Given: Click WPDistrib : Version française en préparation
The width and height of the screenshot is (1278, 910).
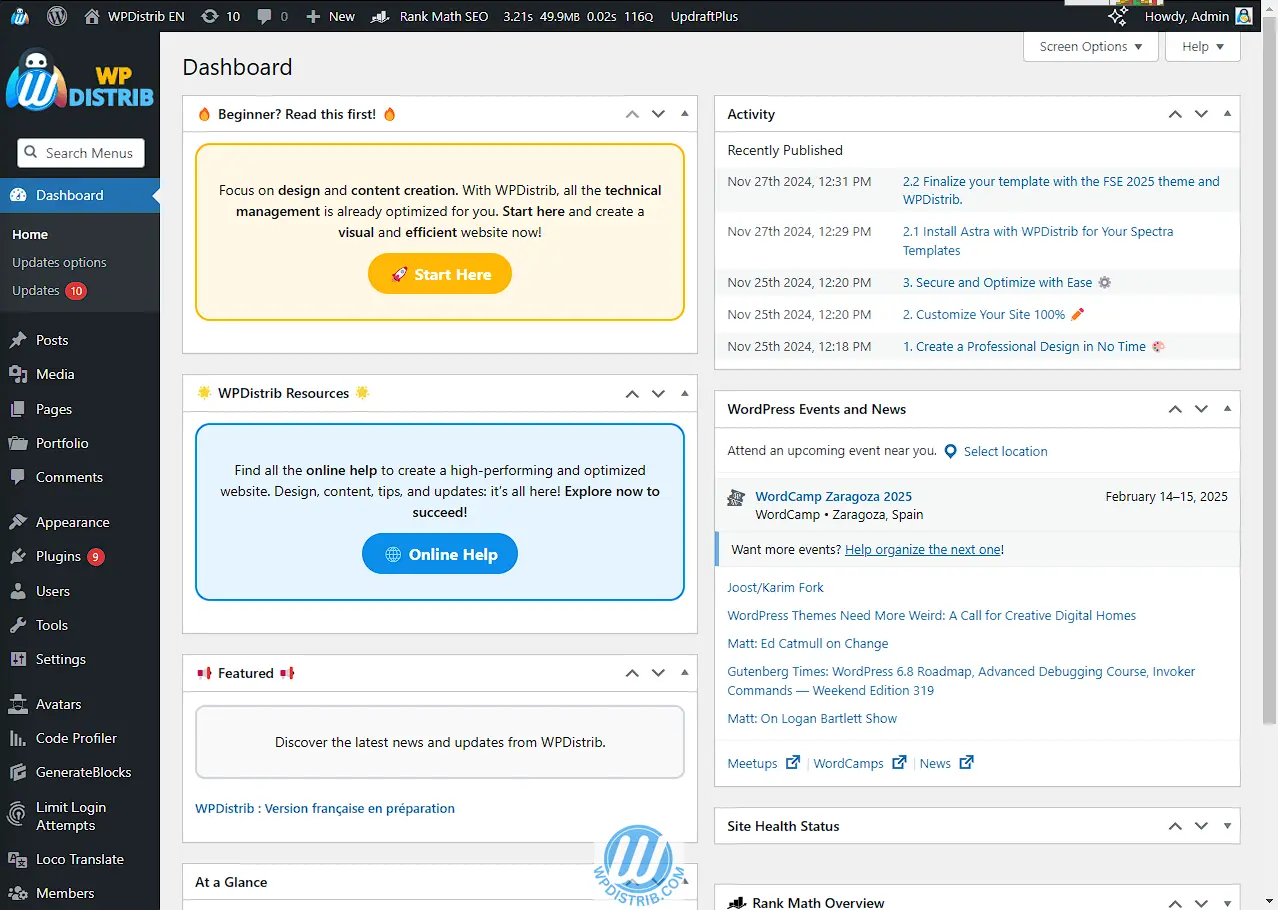Looking at the screenshot, I should [x=325, y=808].
